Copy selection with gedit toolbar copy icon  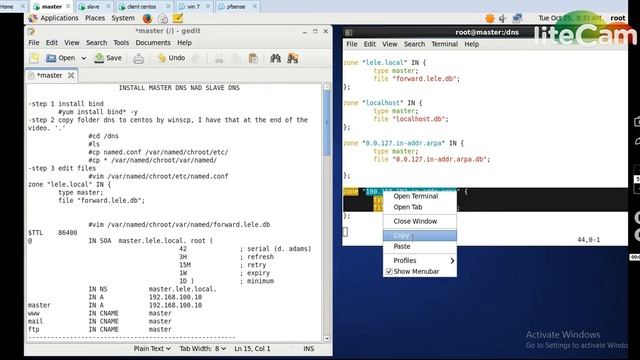236,58
